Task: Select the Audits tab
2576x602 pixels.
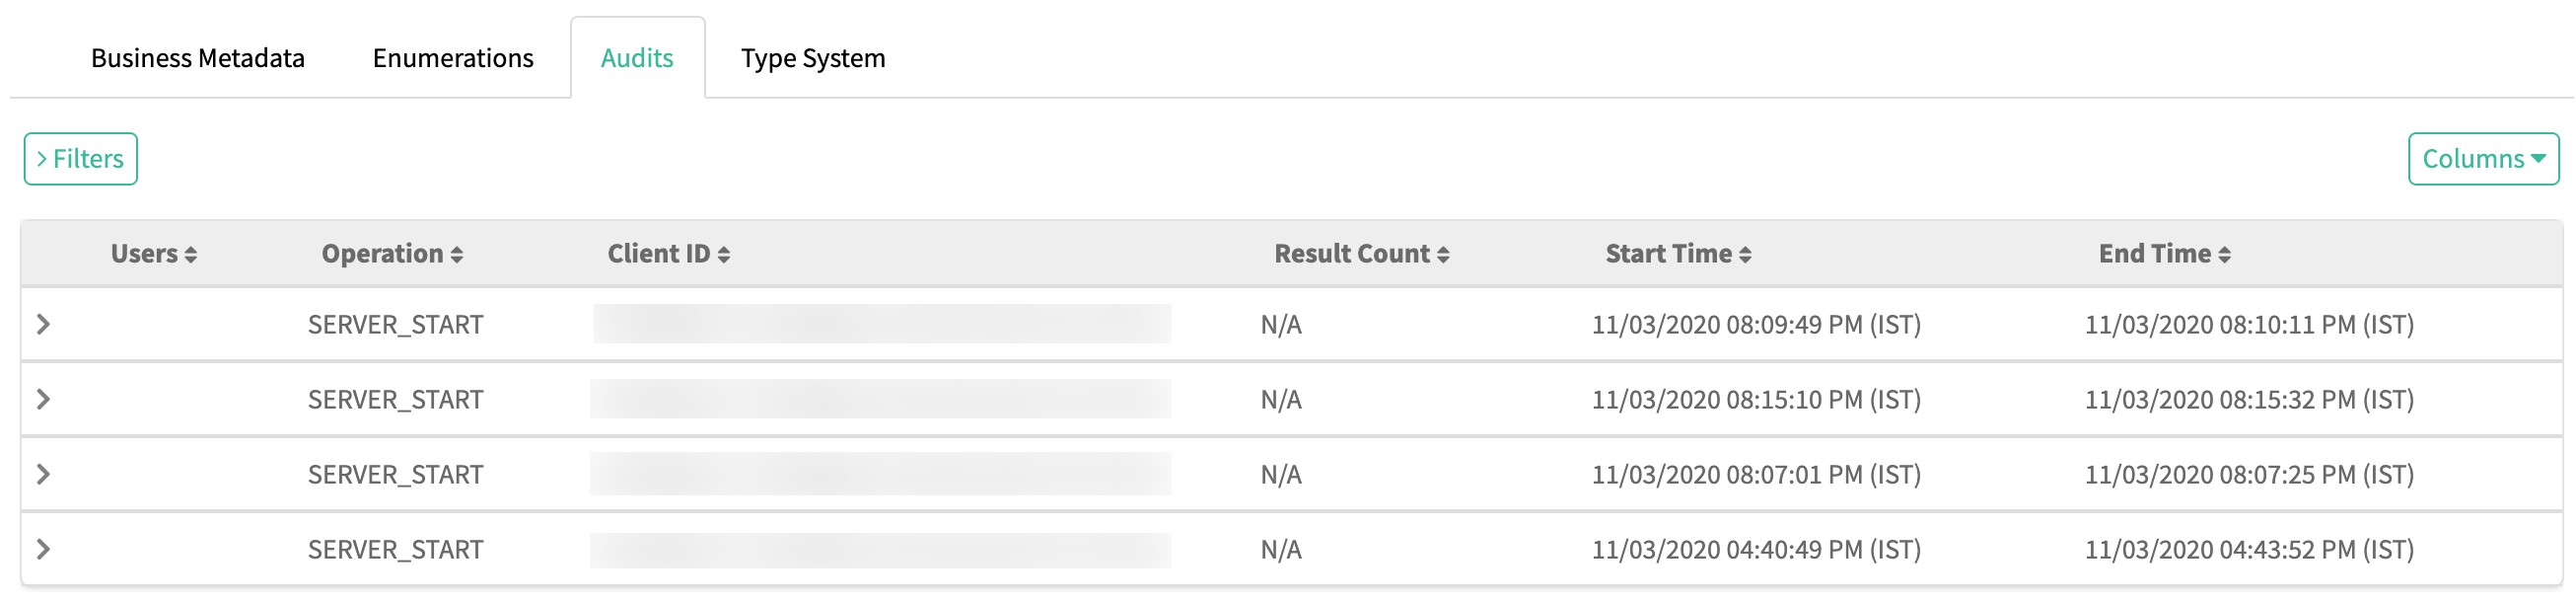Action: point(636,58)
